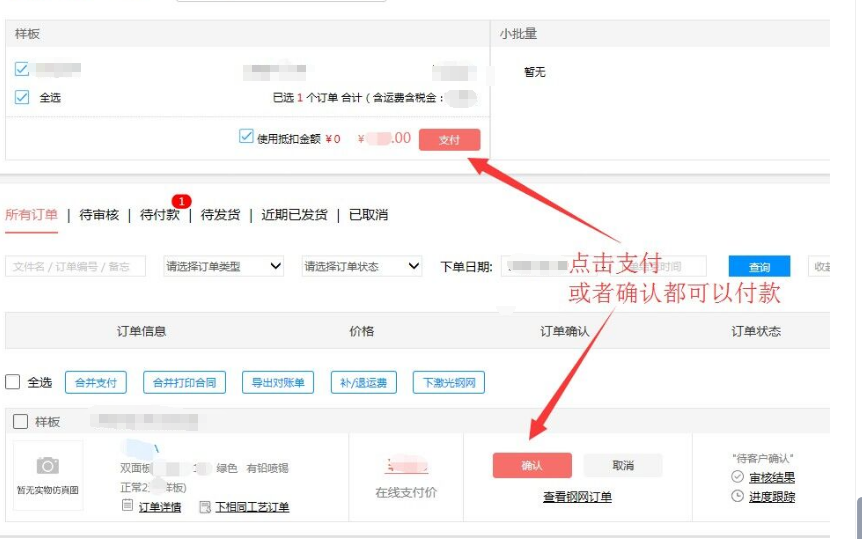Click the red 确认 button
This screenshot has height=539, width=862.
531,466
